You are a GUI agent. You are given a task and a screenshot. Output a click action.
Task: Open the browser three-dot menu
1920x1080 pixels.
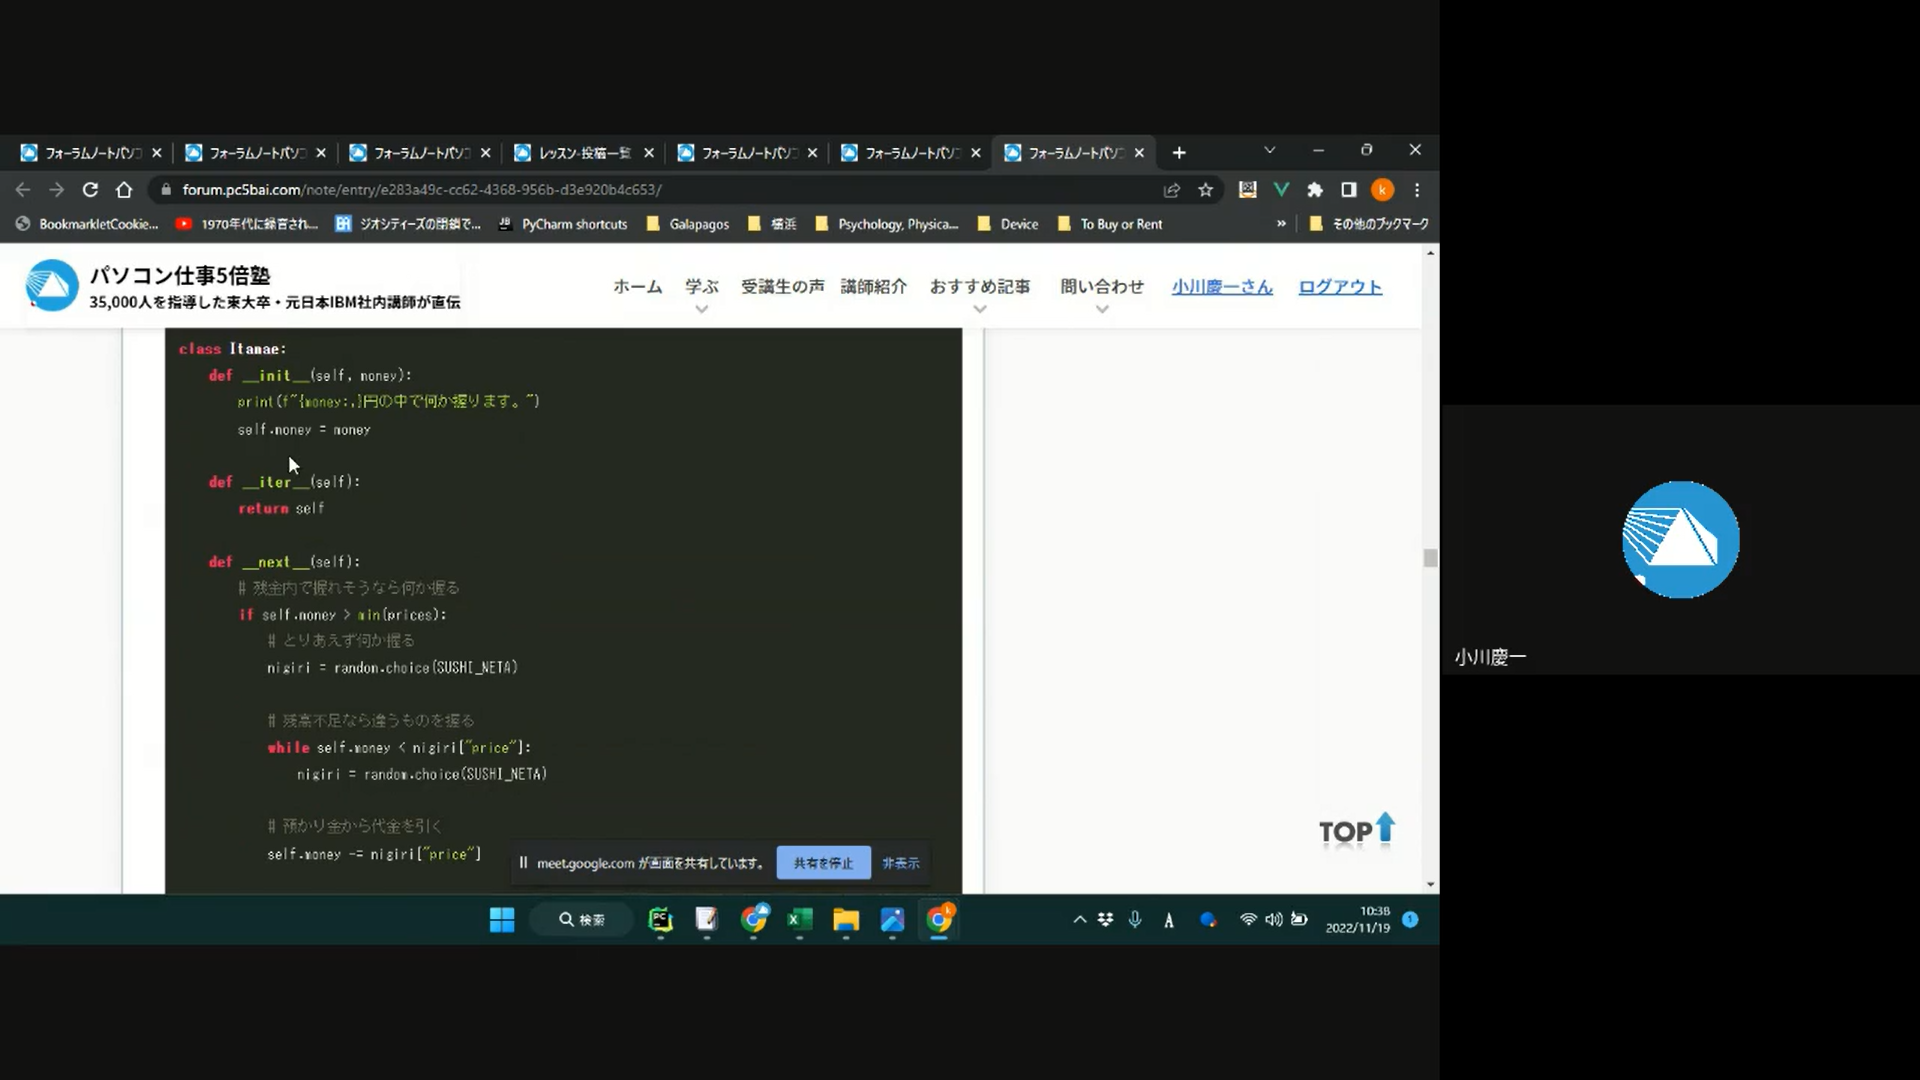tap(1417, 190)
